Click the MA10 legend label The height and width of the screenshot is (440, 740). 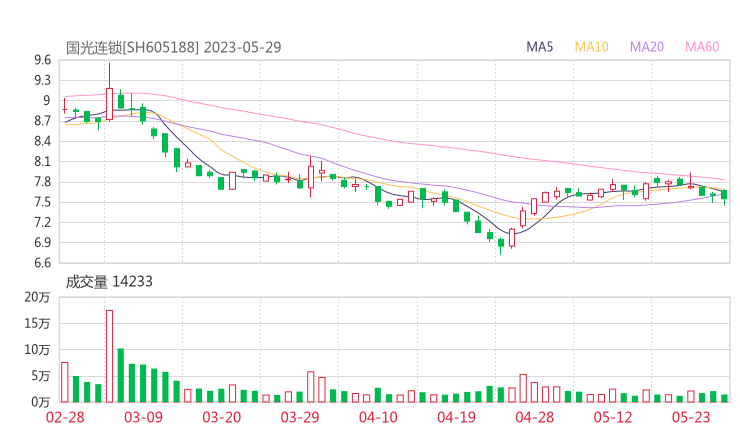591,47
